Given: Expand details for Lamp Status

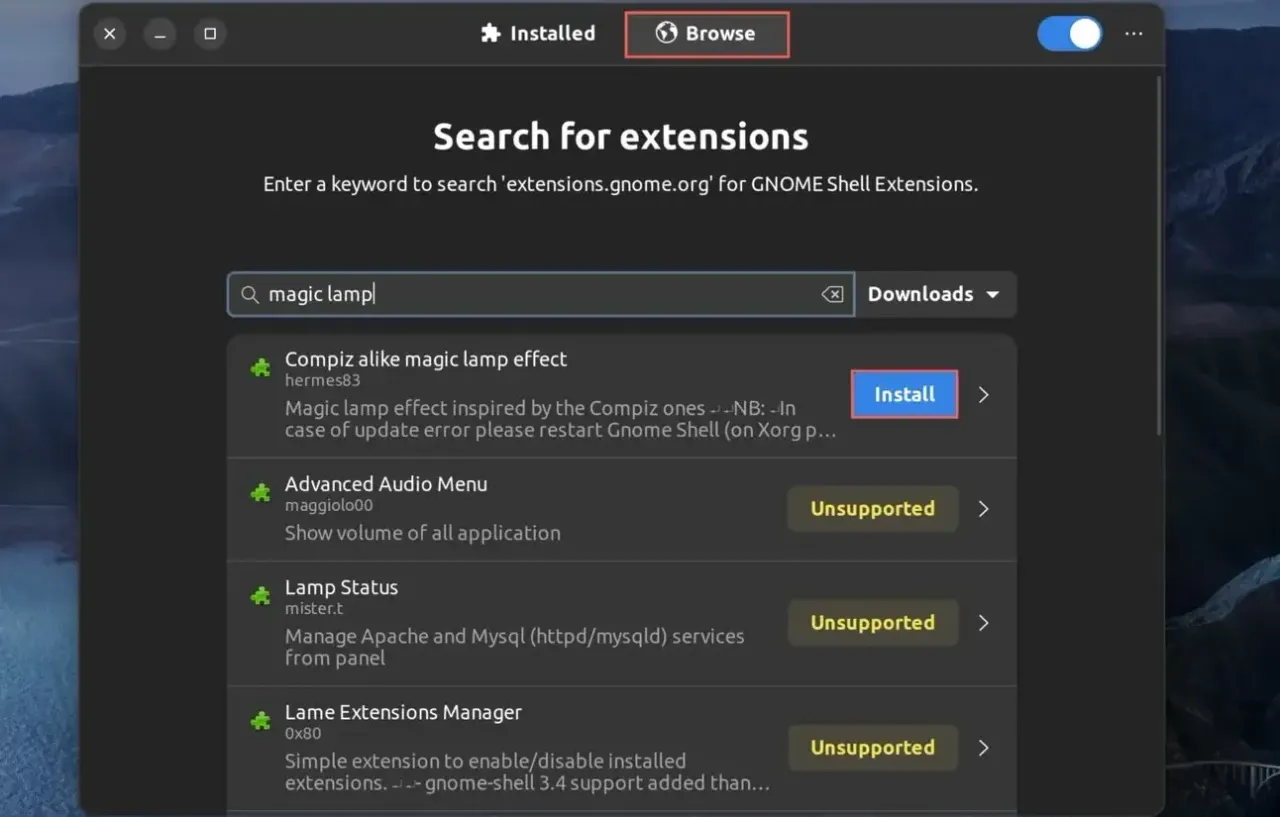Looking at the screenshot, I should (x=982, y=623).
